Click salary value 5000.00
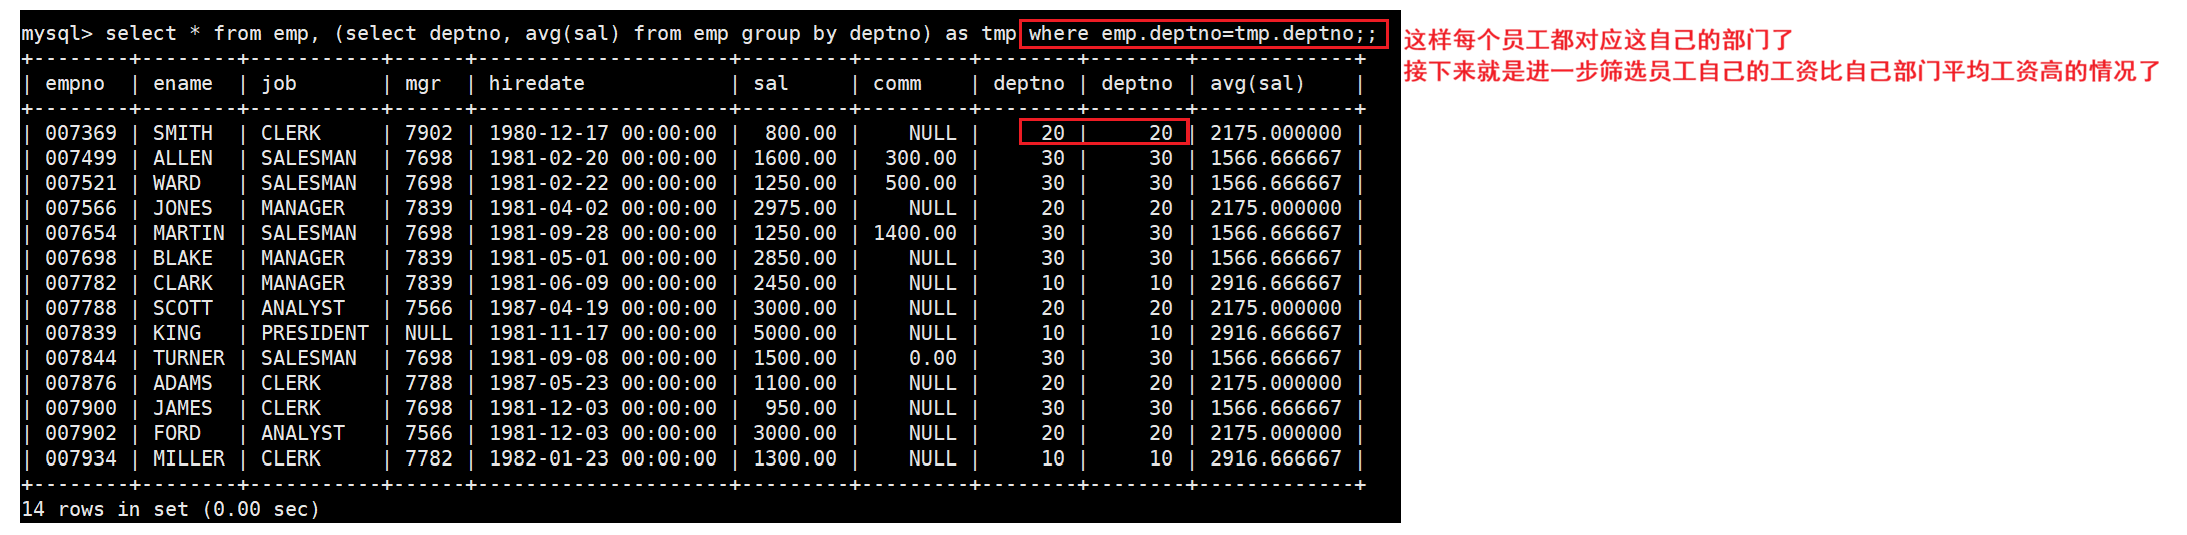The image size is (2187, 535). (795, 333)
